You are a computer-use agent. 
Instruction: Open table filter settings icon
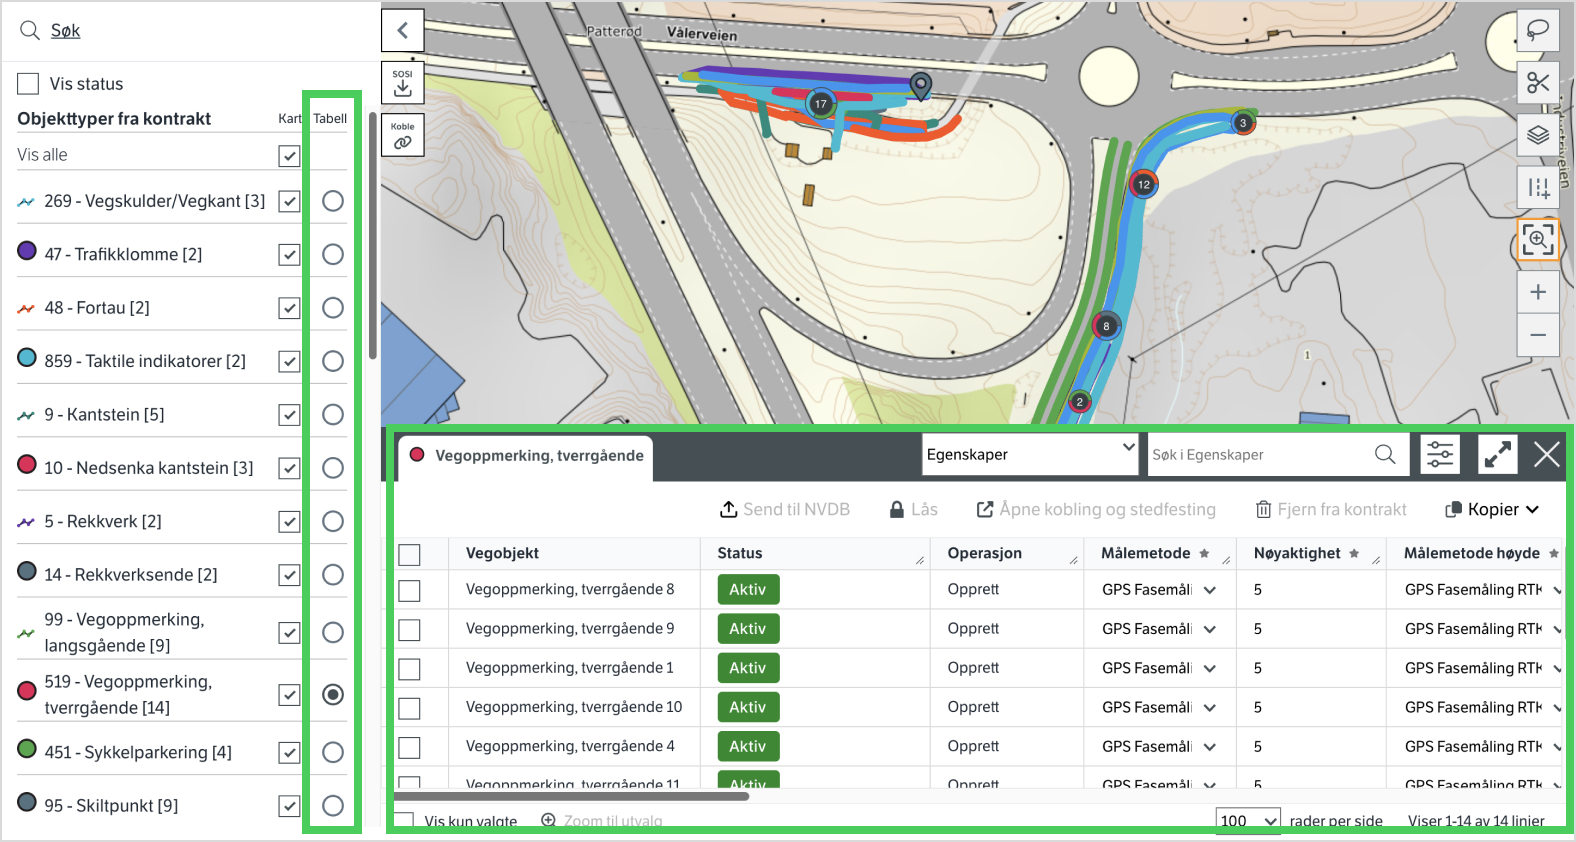1439,455
